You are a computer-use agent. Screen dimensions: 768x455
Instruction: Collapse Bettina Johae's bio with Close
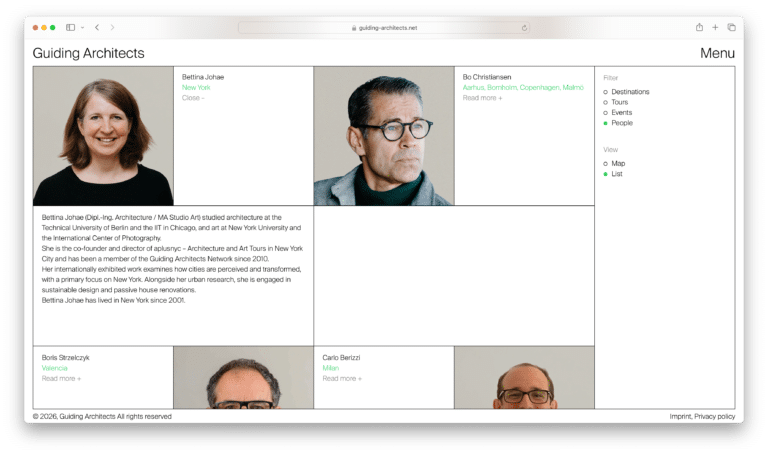point(192,98)
